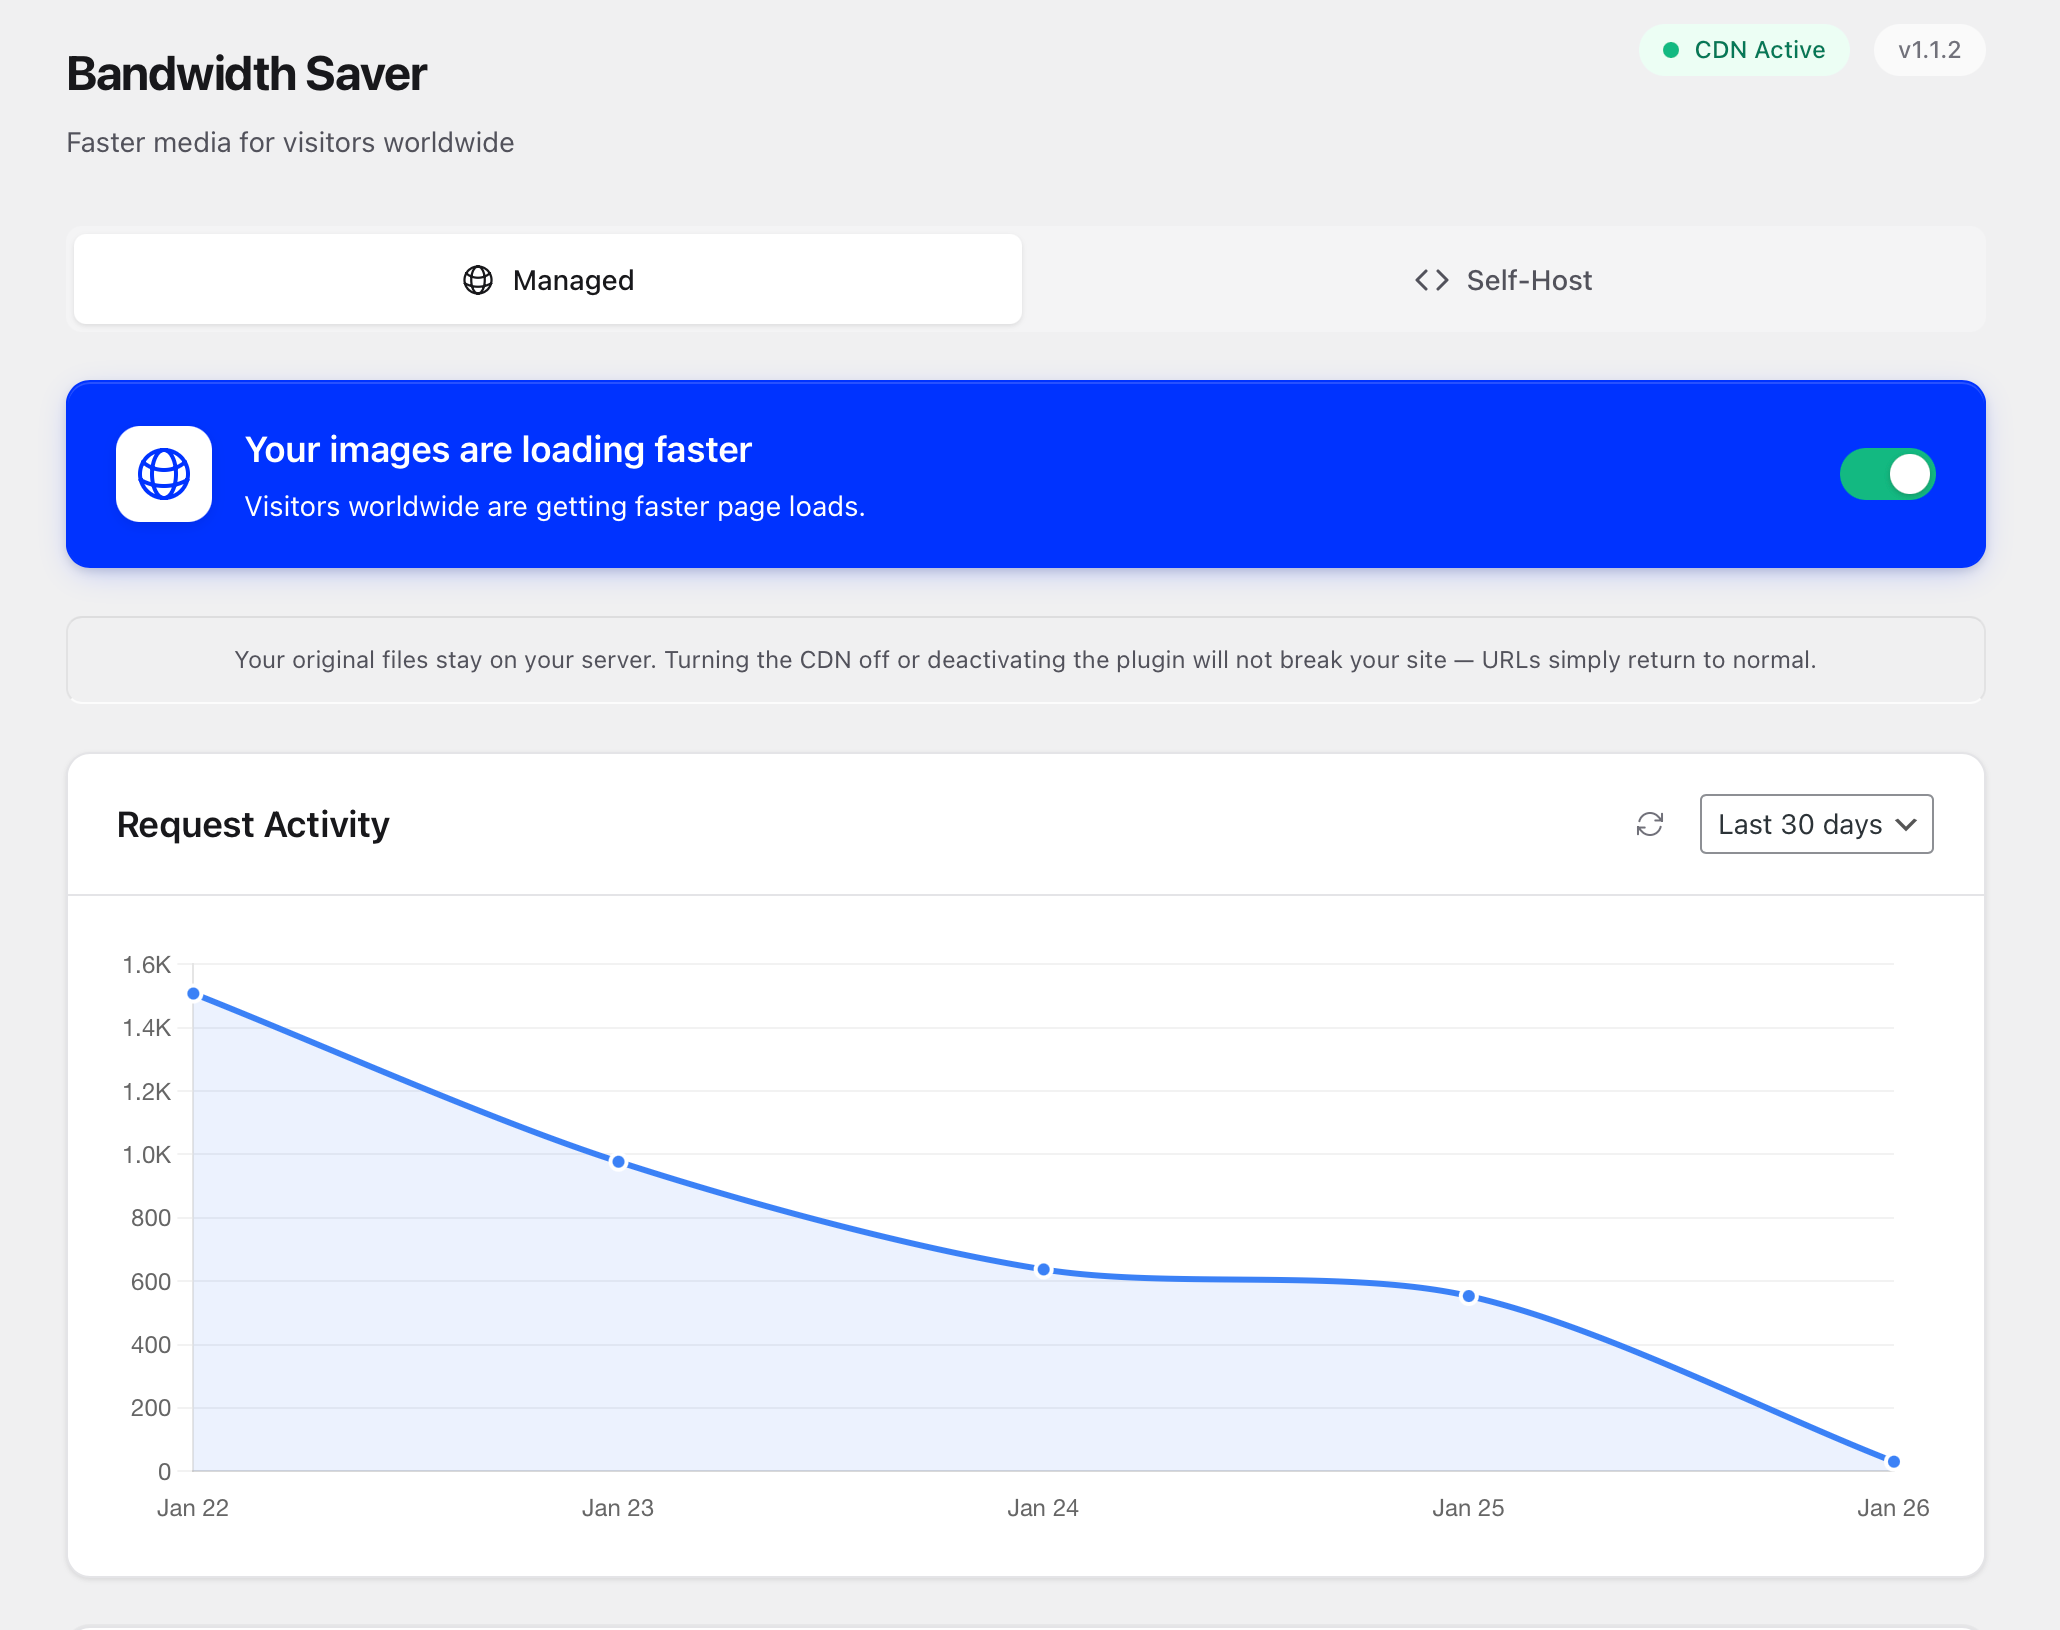Screen dimensions: 2060x1630
Task: Click the globe icon on Managed tab
Action: point(478,280)
